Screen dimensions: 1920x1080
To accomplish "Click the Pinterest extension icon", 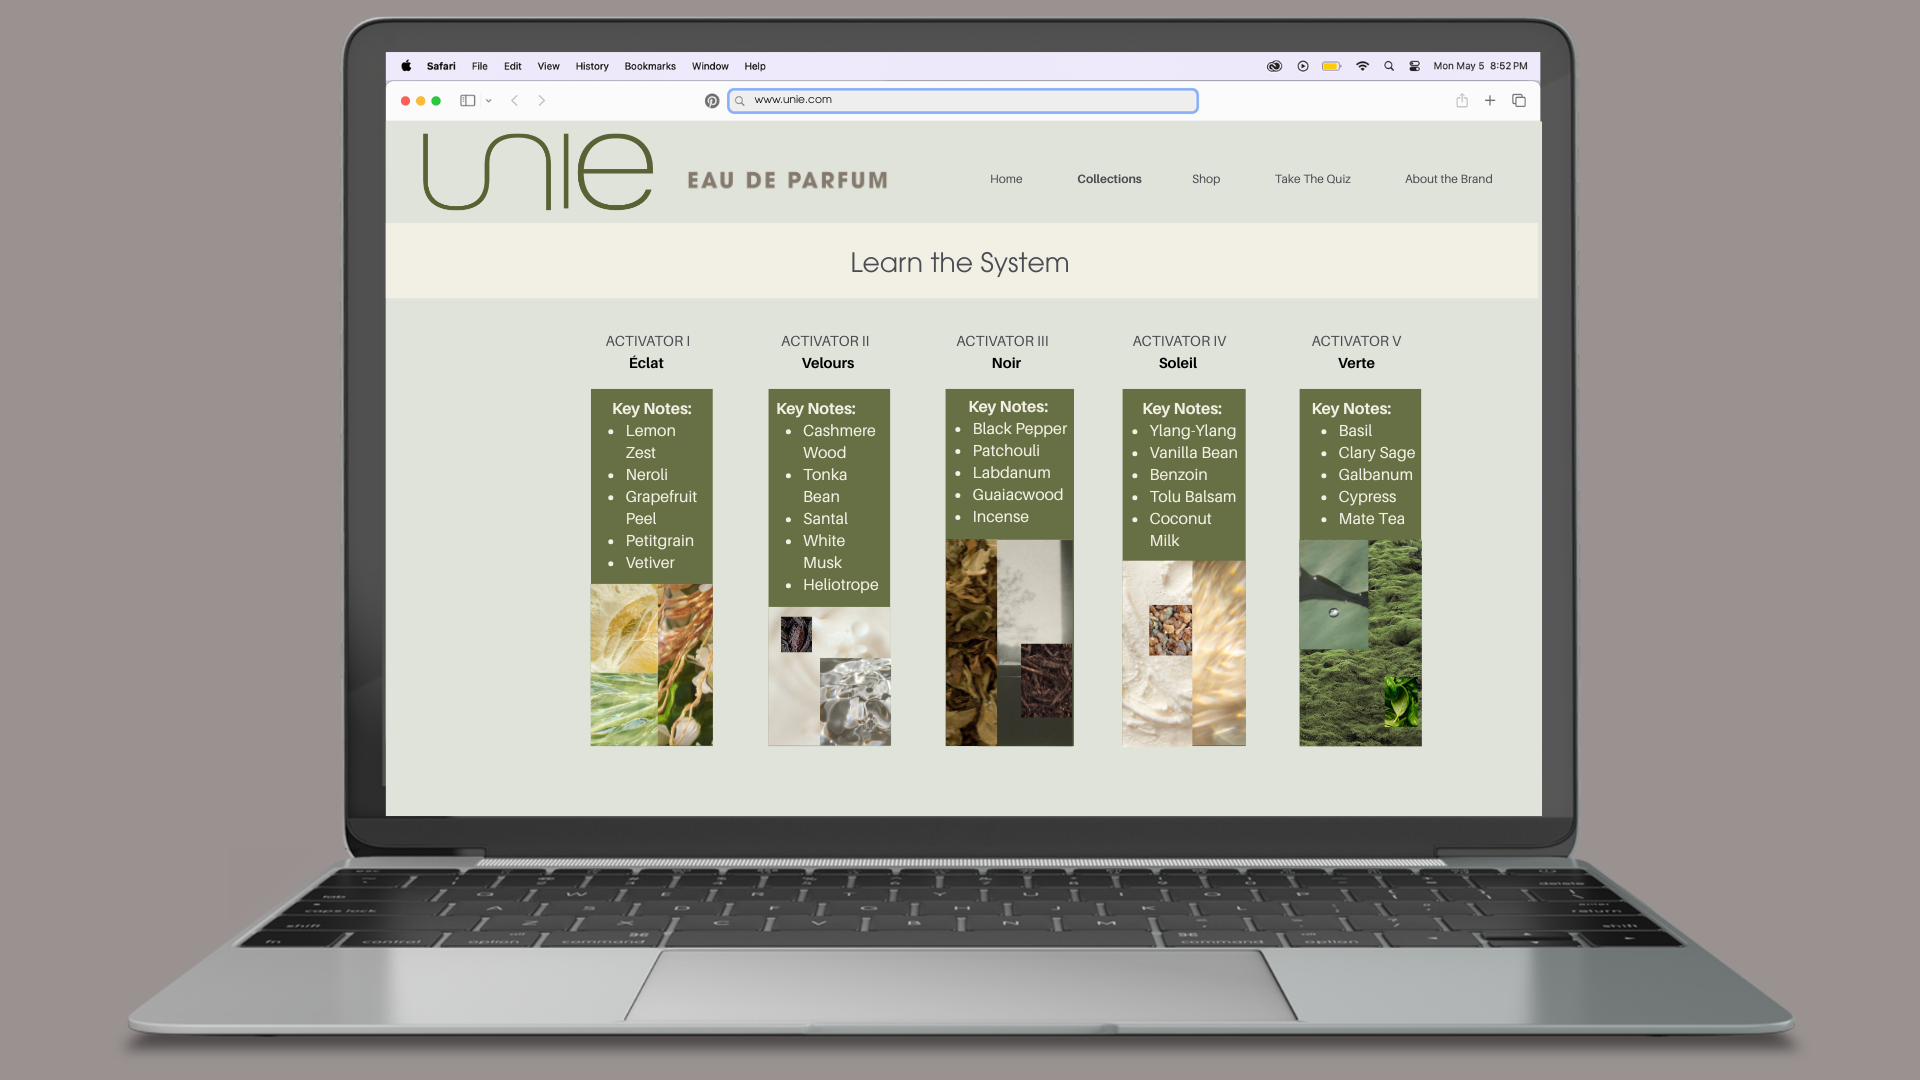I will point(712,101).
